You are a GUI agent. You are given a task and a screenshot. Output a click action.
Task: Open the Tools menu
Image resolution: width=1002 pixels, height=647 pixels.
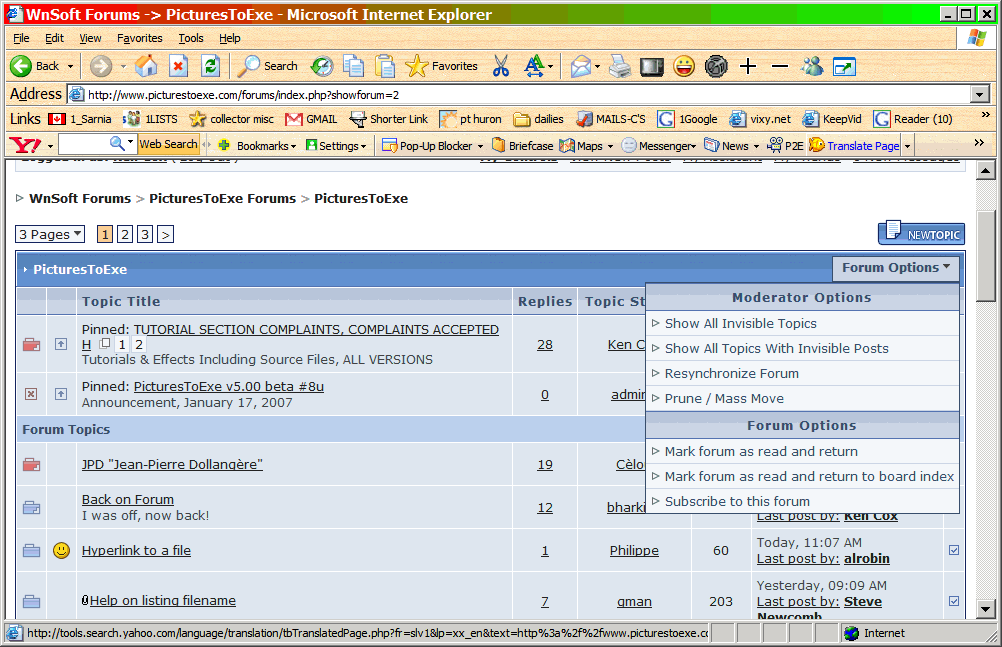point(190,38)
